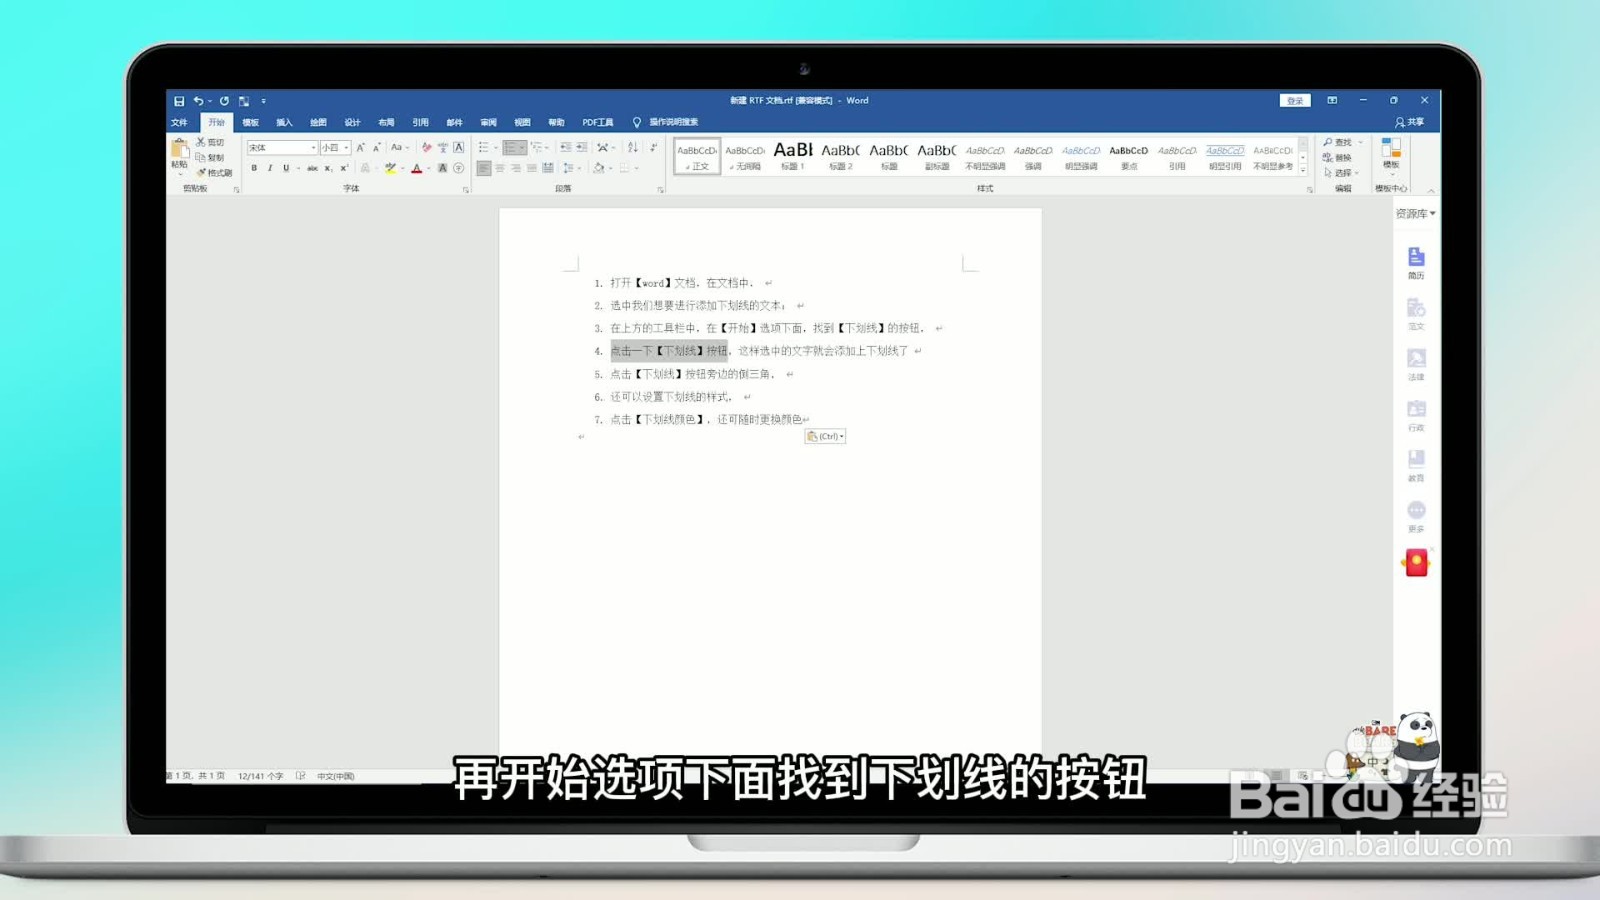1600x900 pixels.
Task: Open the multilevel list menu
Action: click(x=538, y=147)
